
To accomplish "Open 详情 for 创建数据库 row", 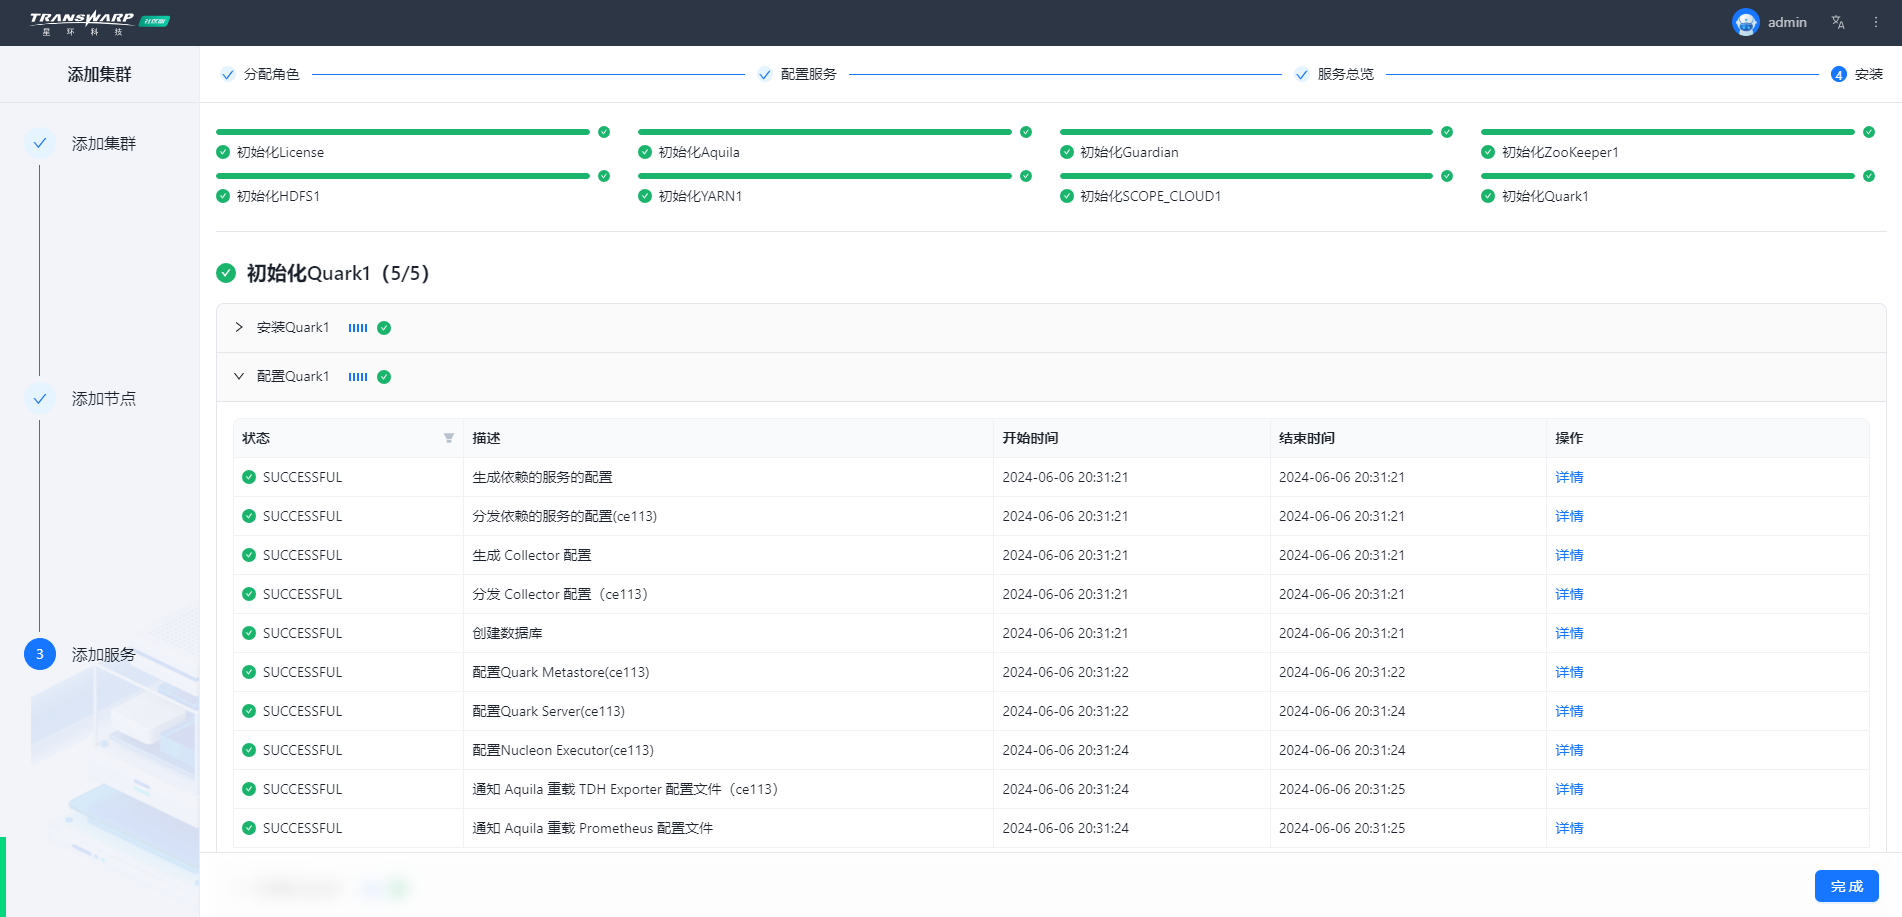I will click(x=1569, y=633).
